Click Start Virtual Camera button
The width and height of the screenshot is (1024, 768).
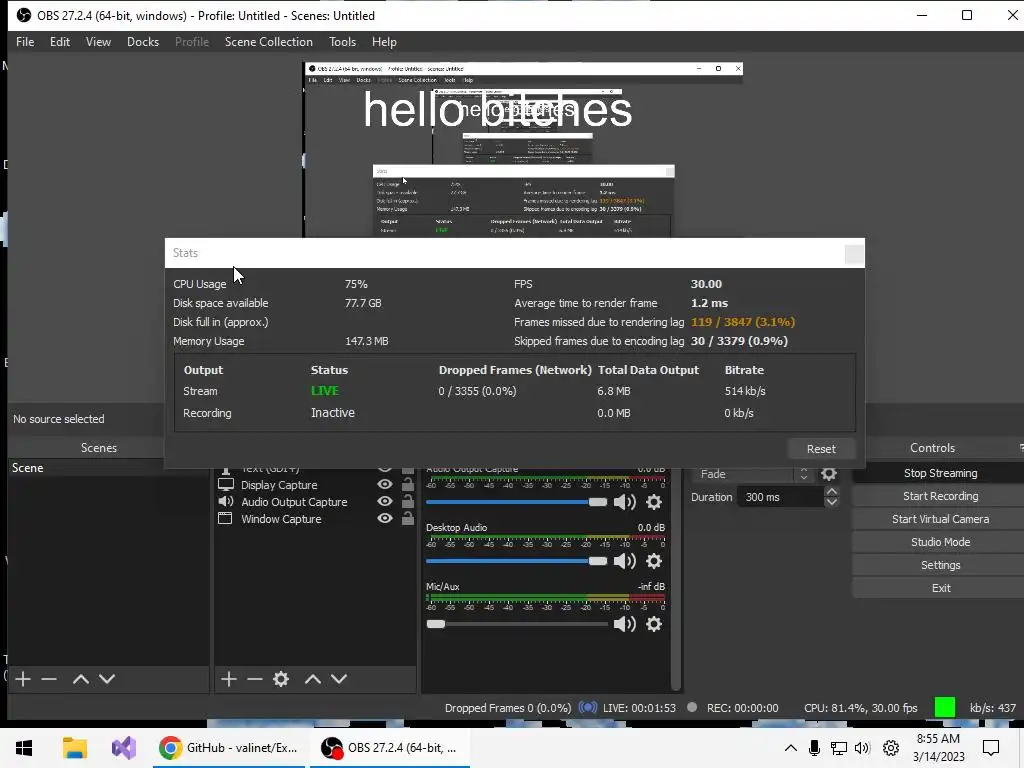pyautogui.click(x=940, y=519)
